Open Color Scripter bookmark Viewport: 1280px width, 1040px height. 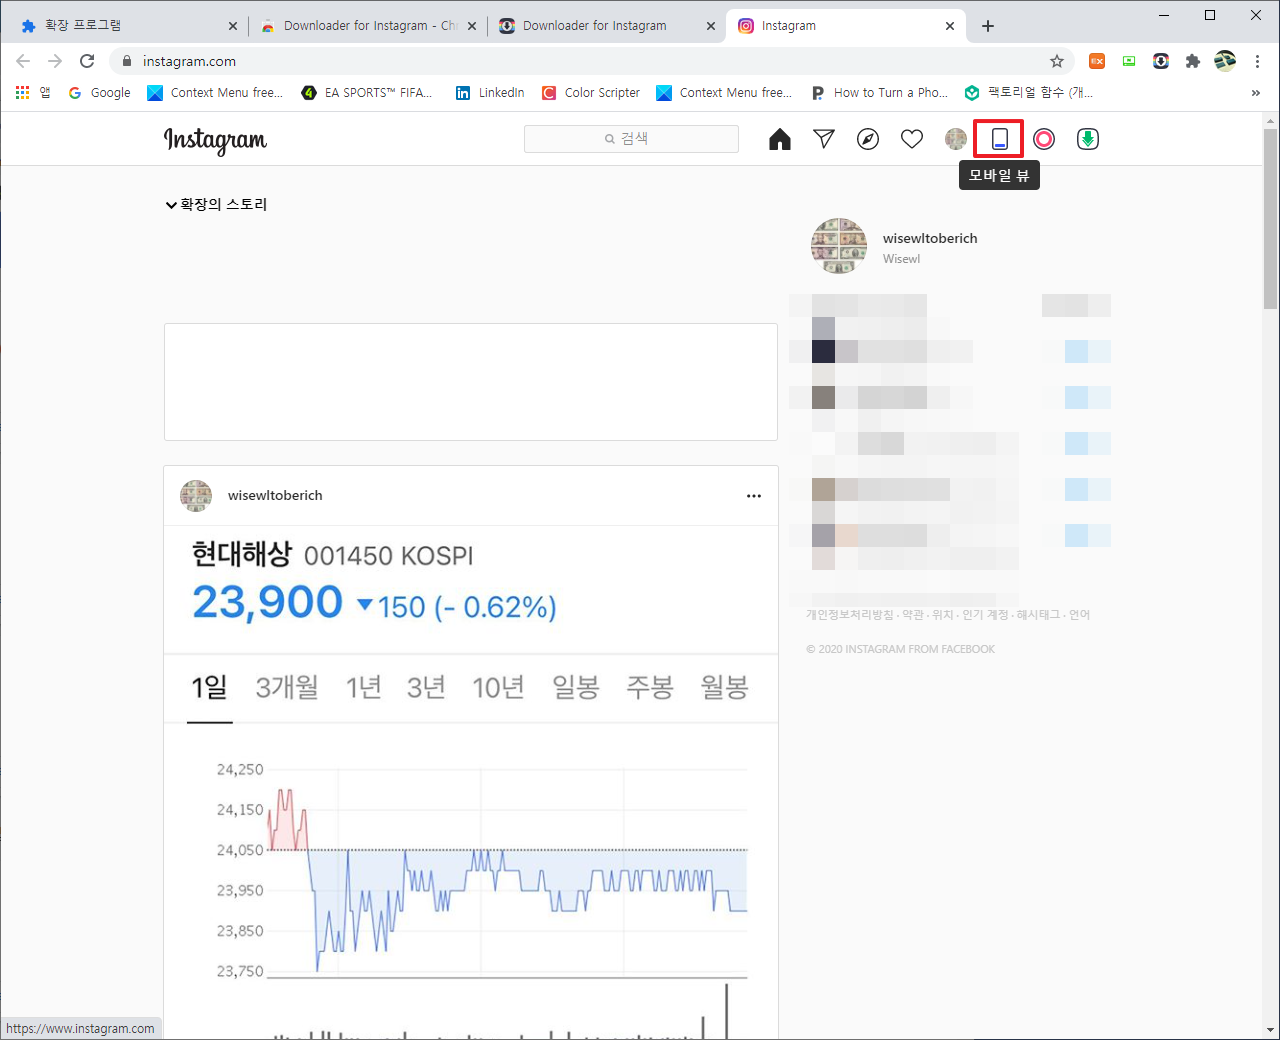click(x=591, y=92)
